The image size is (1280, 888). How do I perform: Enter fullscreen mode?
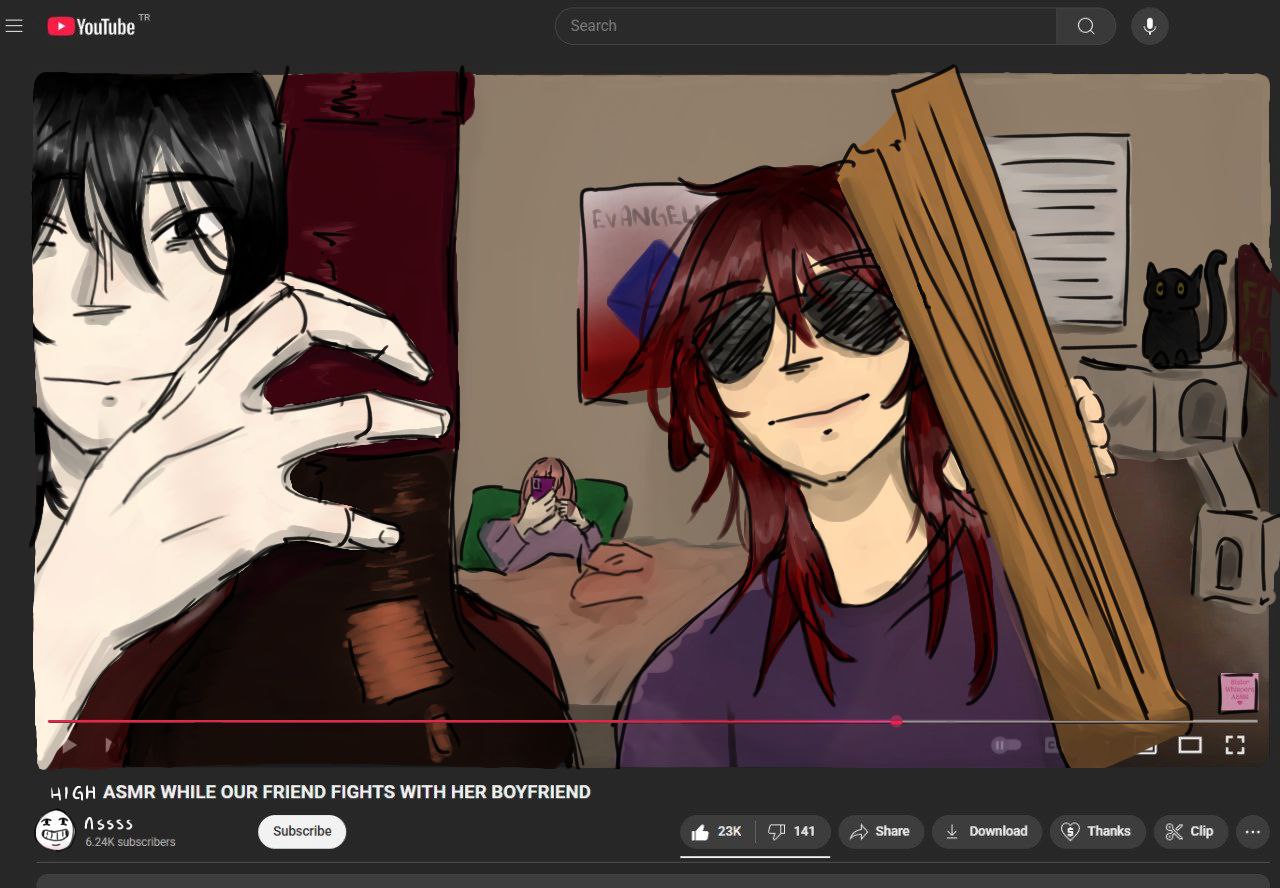click(1235, 745)
